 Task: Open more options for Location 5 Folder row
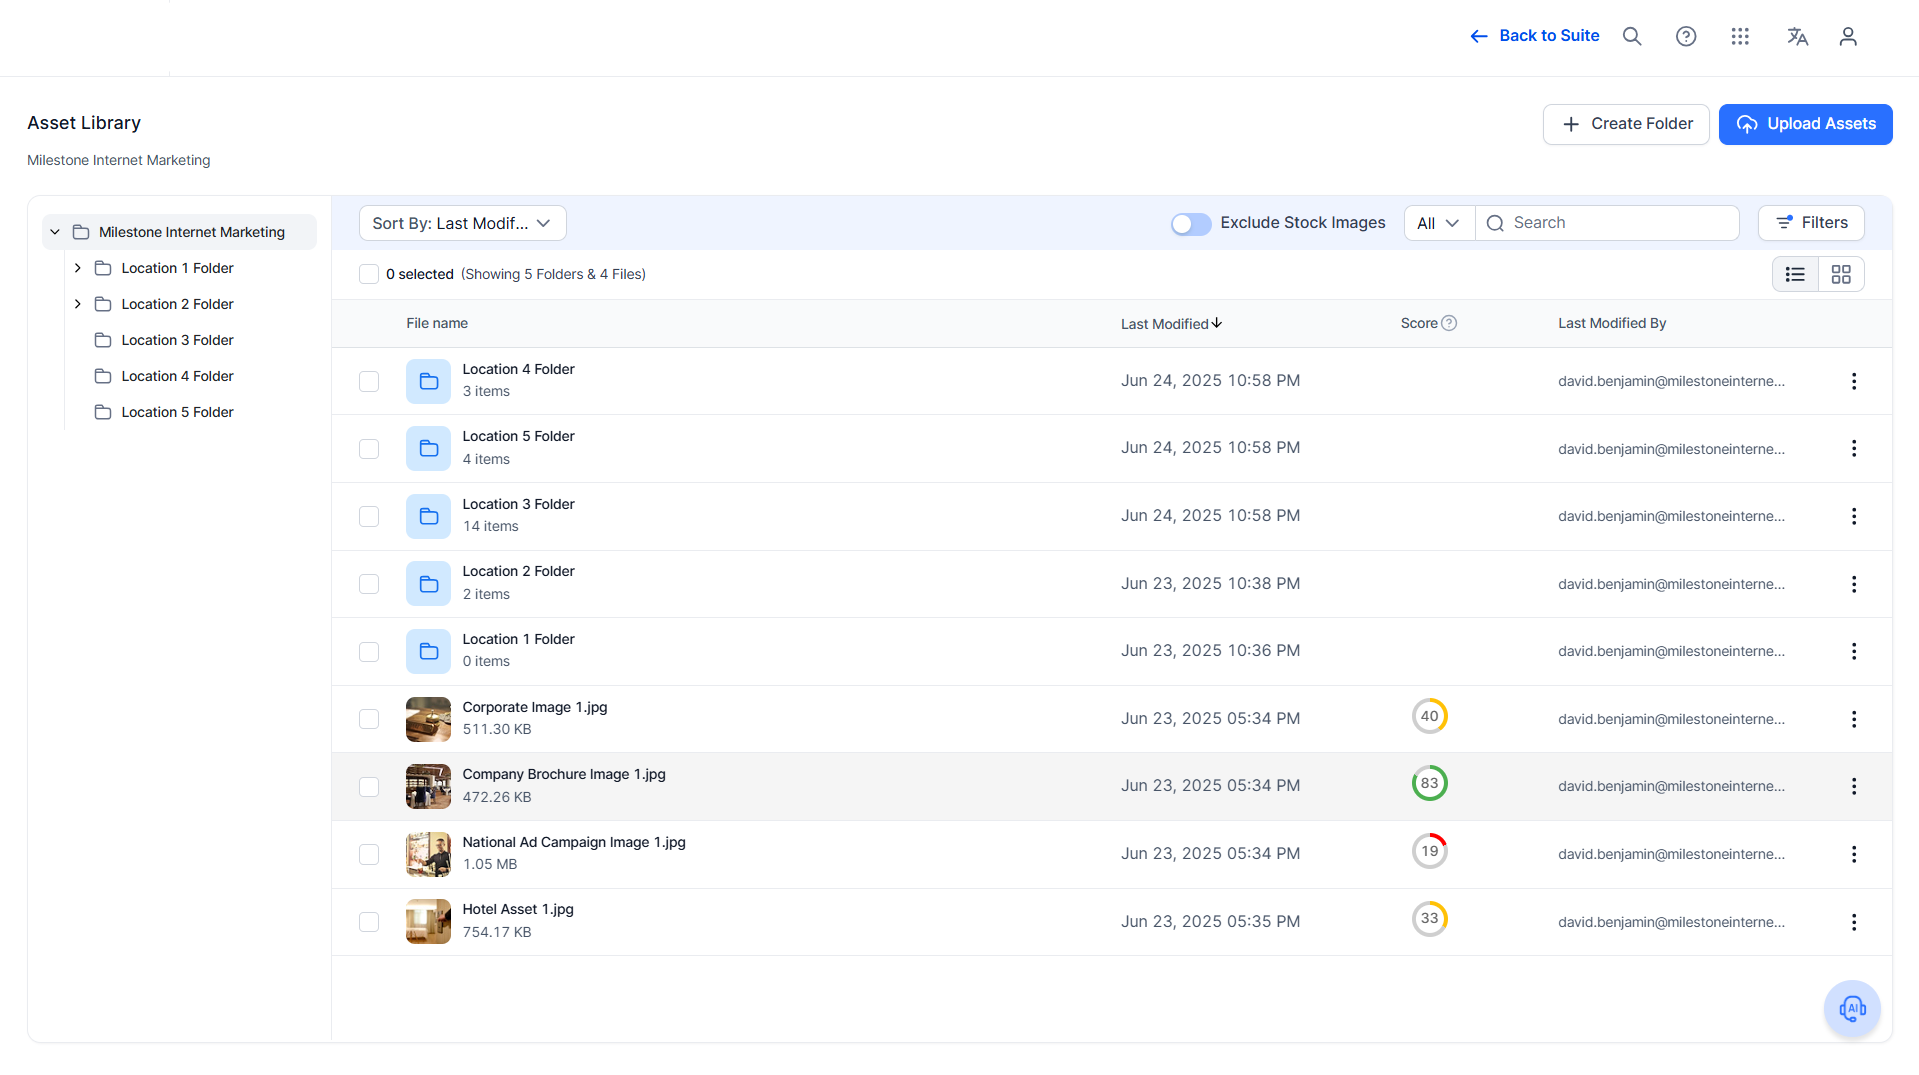pos(1854,448)
